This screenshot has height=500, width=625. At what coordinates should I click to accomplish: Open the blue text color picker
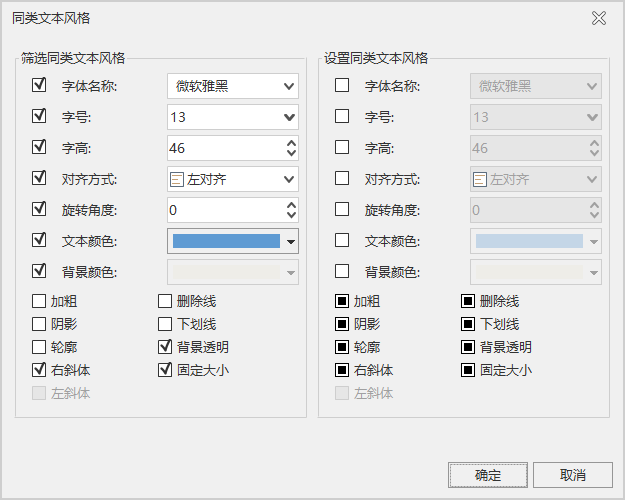point(291,241)
